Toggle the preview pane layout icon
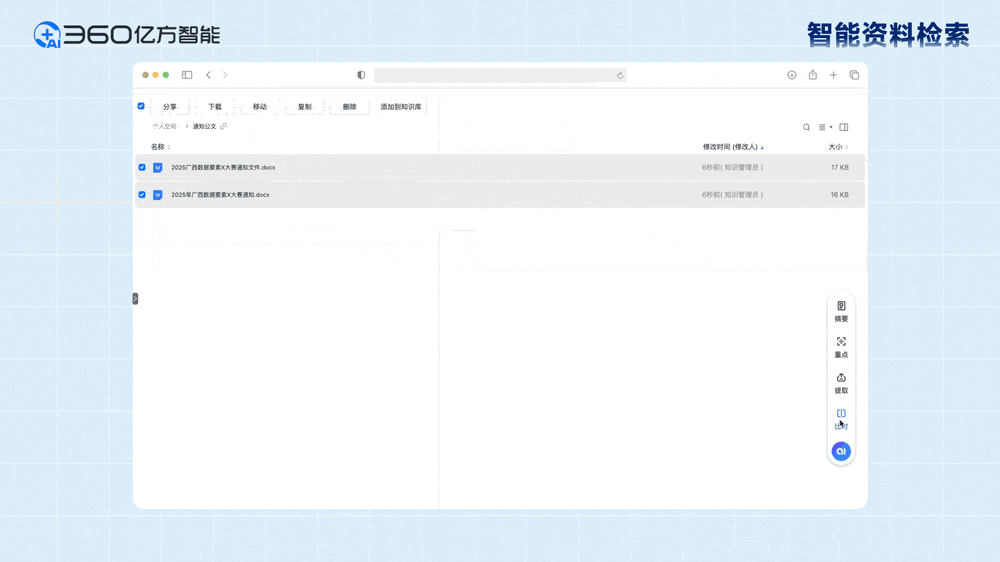Viewport: 1000px width, 562px height. [x=844, y=128]
